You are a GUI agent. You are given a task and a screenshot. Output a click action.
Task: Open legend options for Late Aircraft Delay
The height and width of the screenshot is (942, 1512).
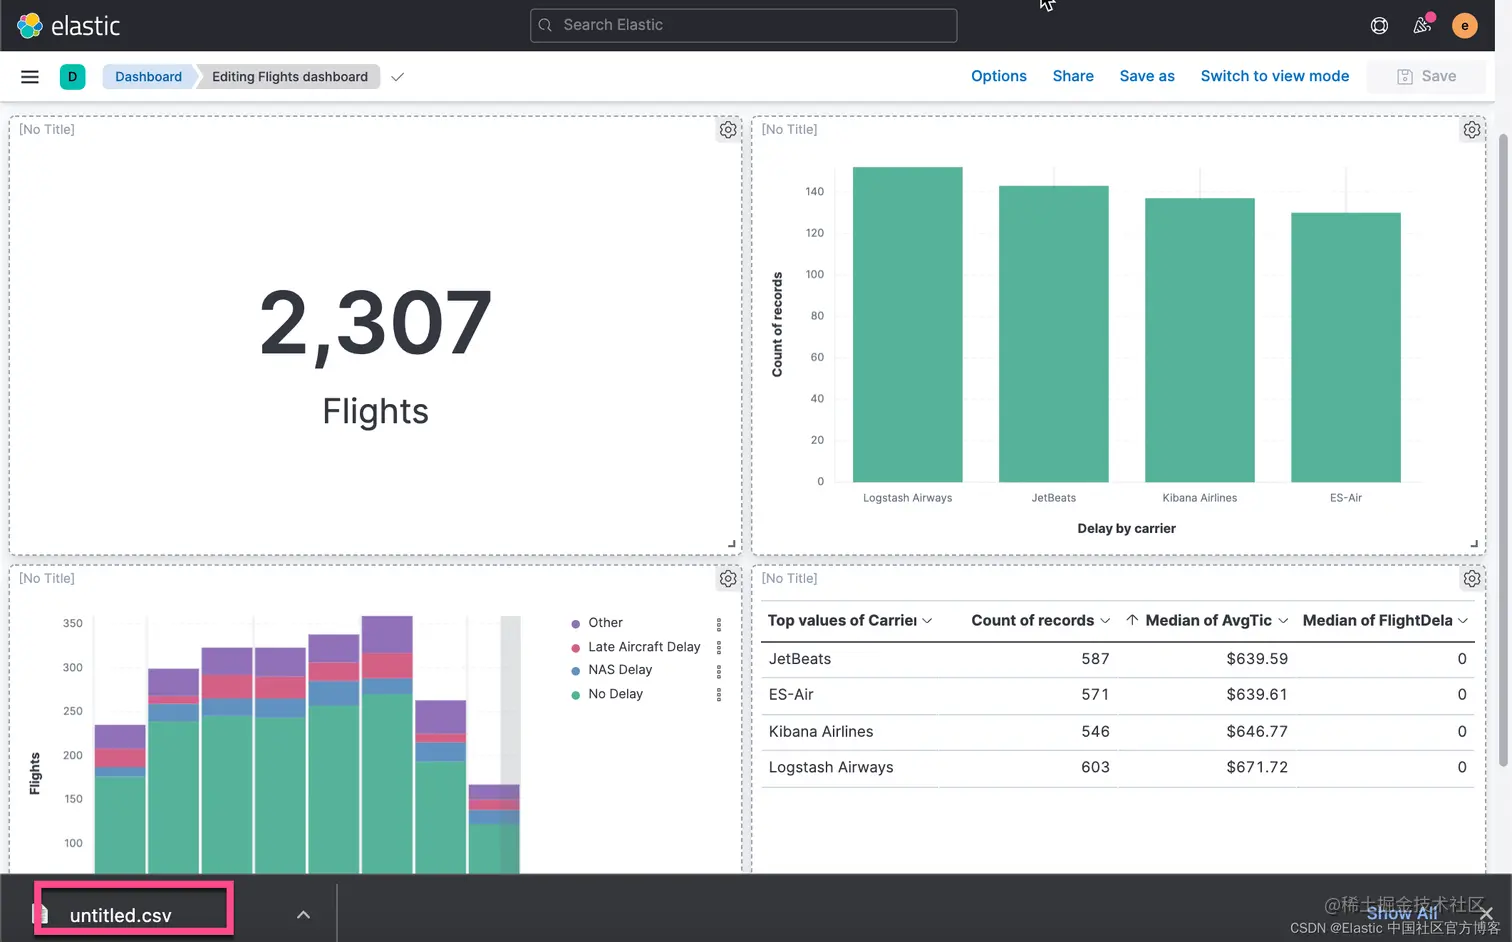719,648
